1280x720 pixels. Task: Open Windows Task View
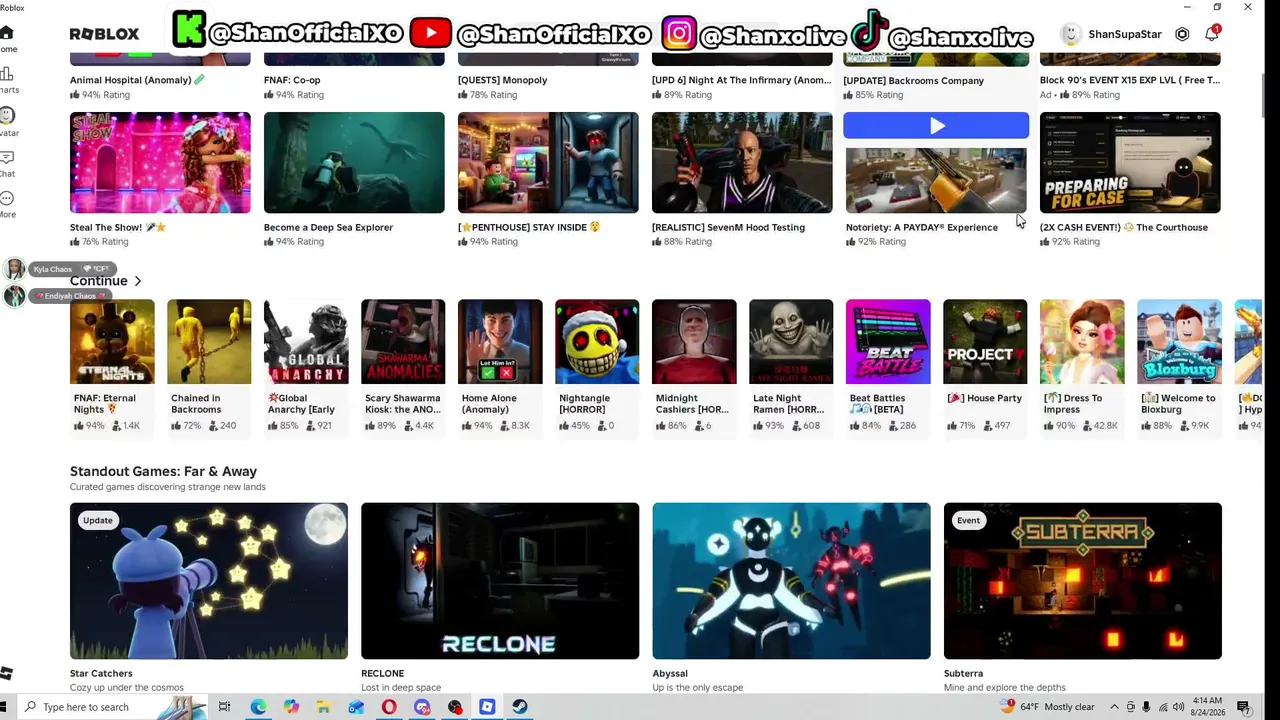coord(224,707)
